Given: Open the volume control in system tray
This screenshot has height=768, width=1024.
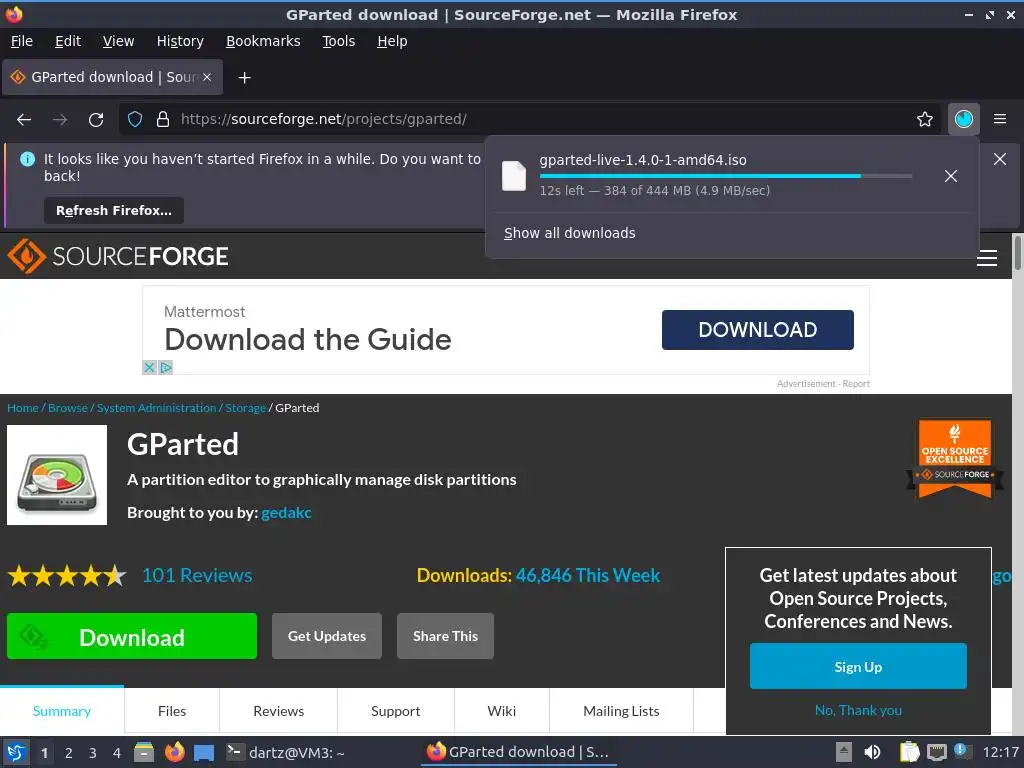Looking at the screenshot, I should click(872, 752).
